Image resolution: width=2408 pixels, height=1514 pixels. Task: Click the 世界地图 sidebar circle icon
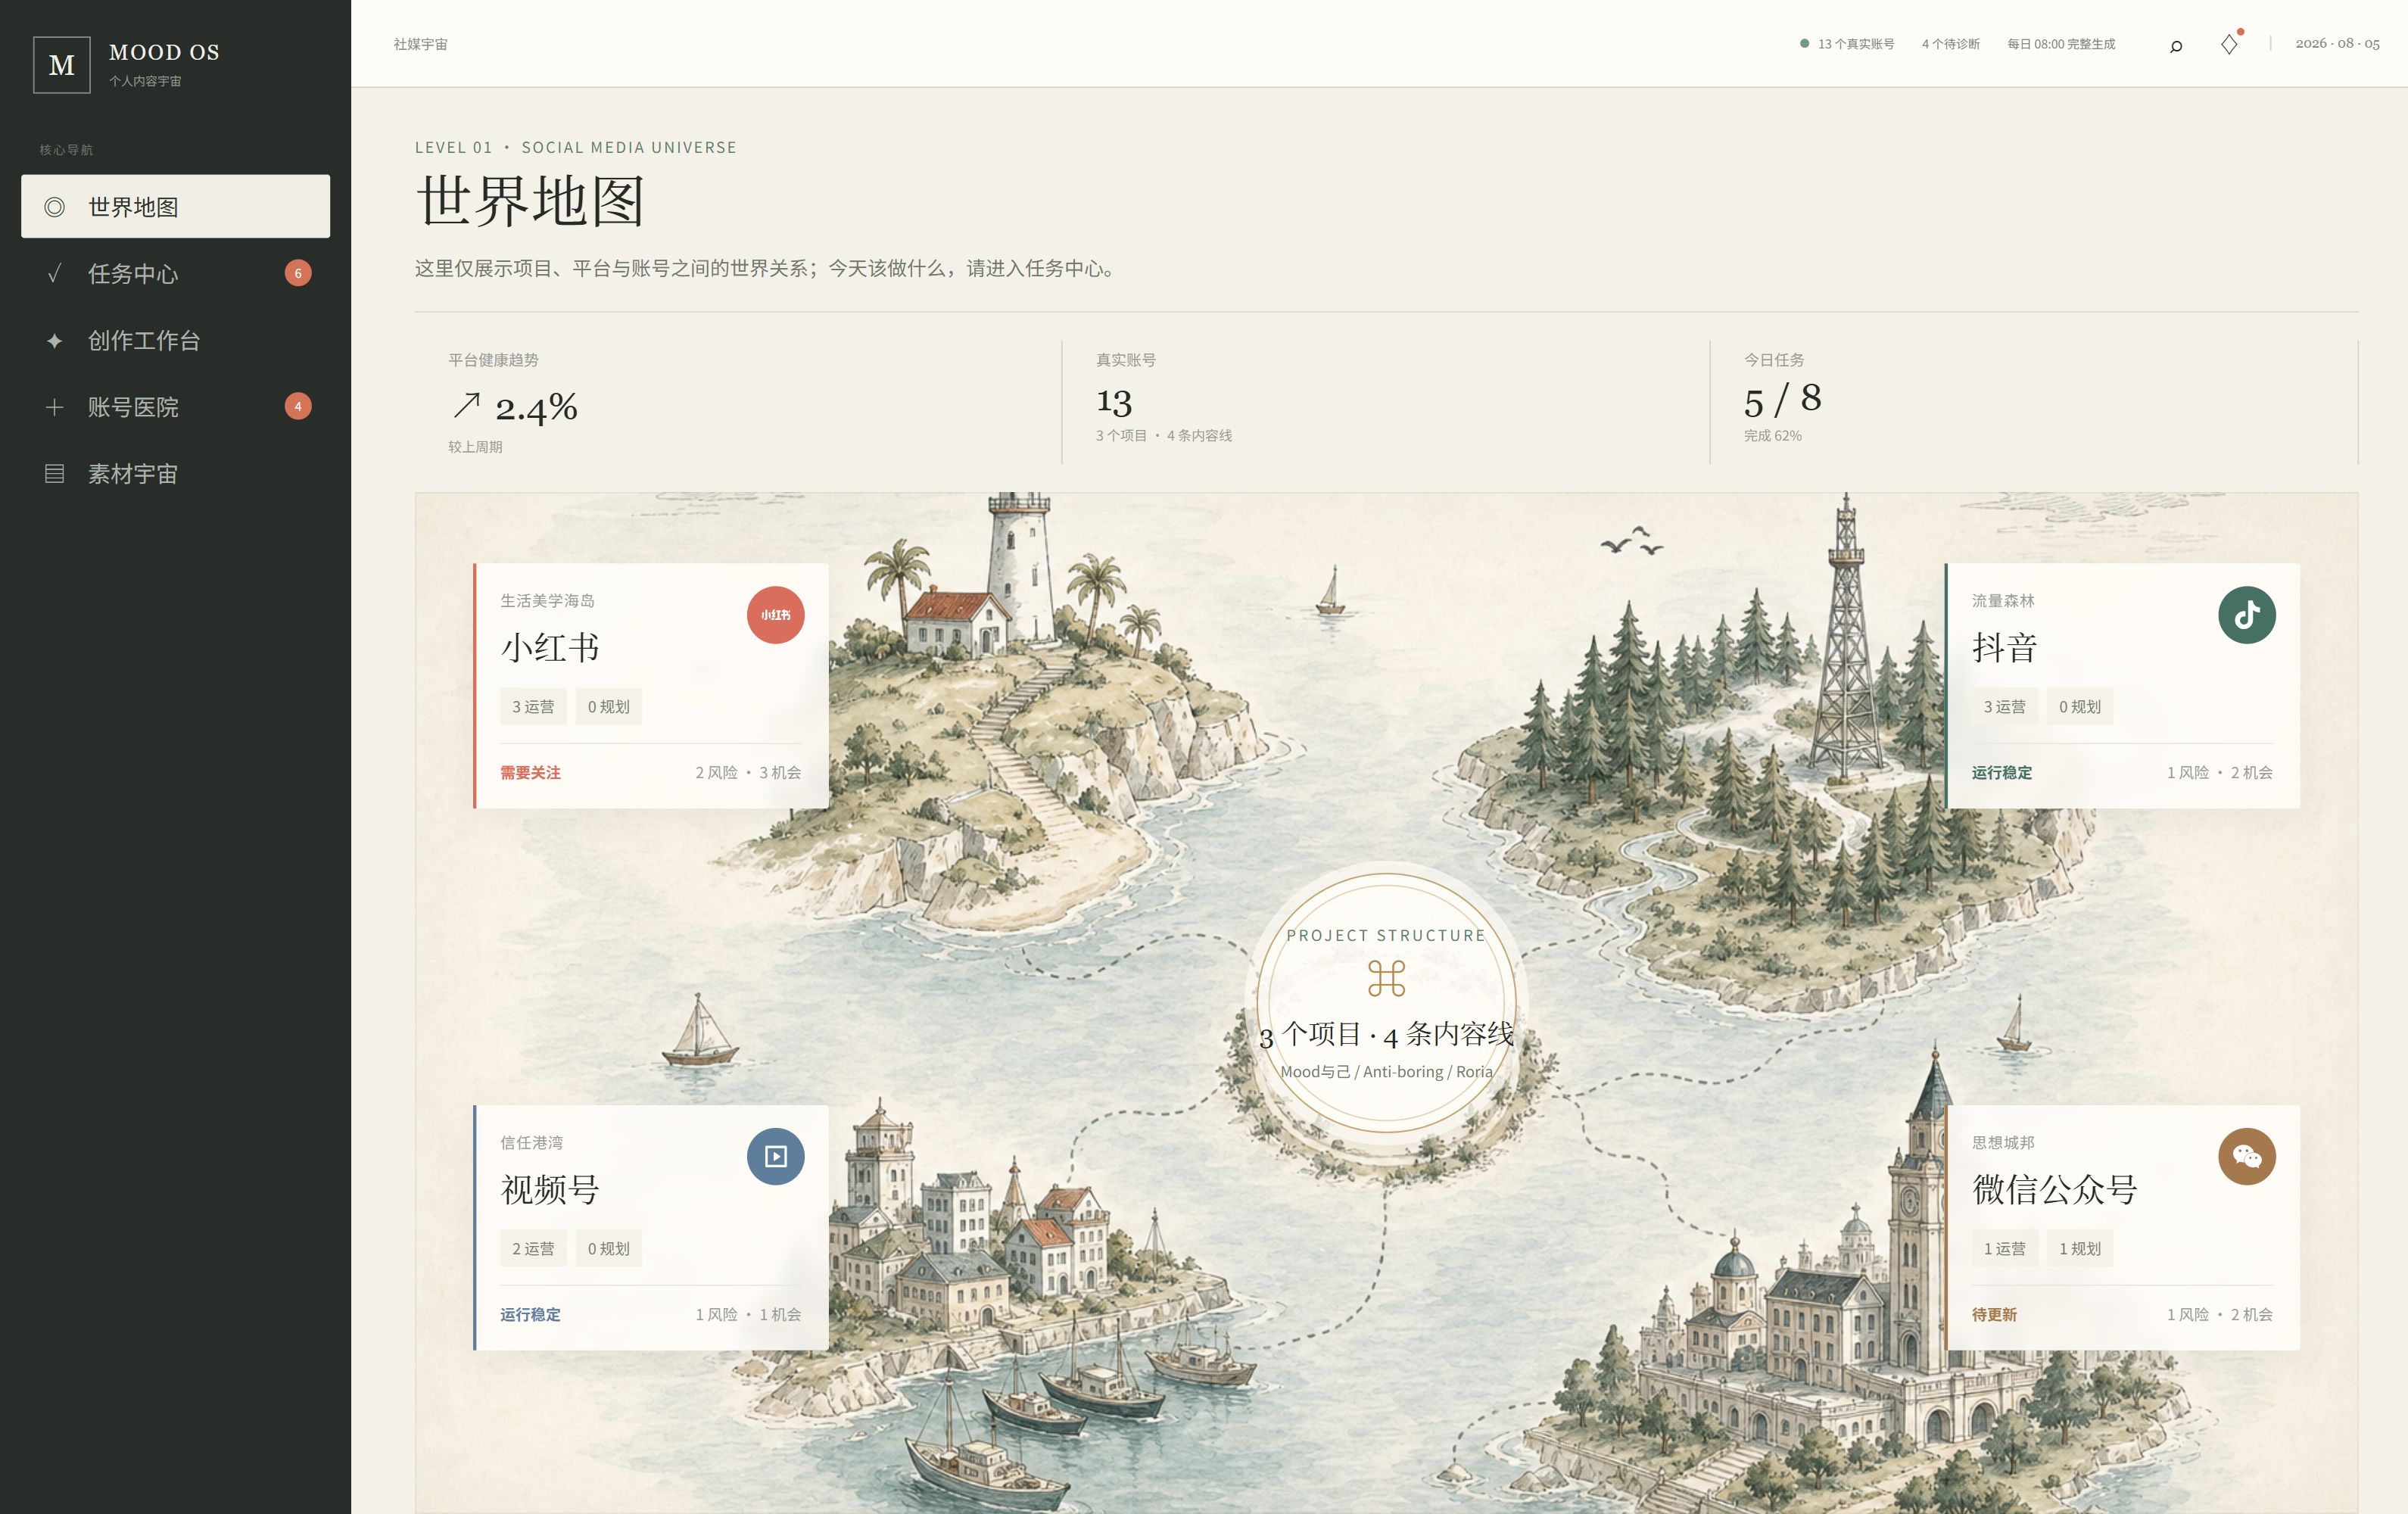55,207
